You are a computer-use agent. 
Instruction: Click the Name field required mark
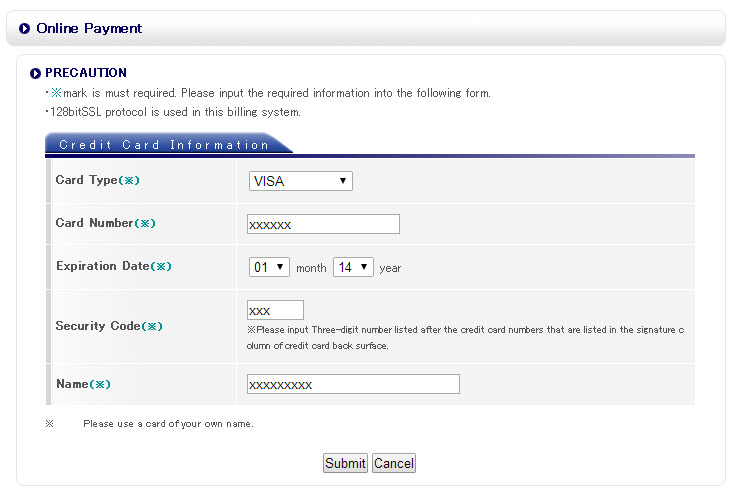pos(100,384)
